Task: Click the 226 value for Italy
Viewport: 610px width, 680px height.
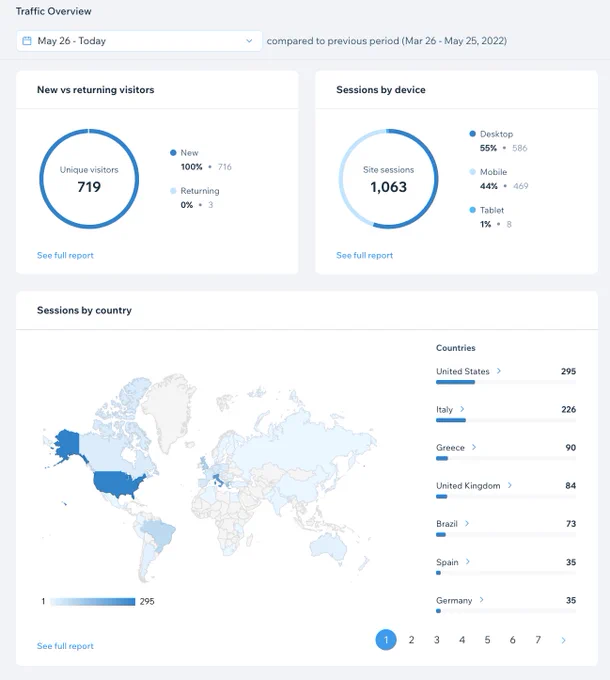Action: coord(568,409)
